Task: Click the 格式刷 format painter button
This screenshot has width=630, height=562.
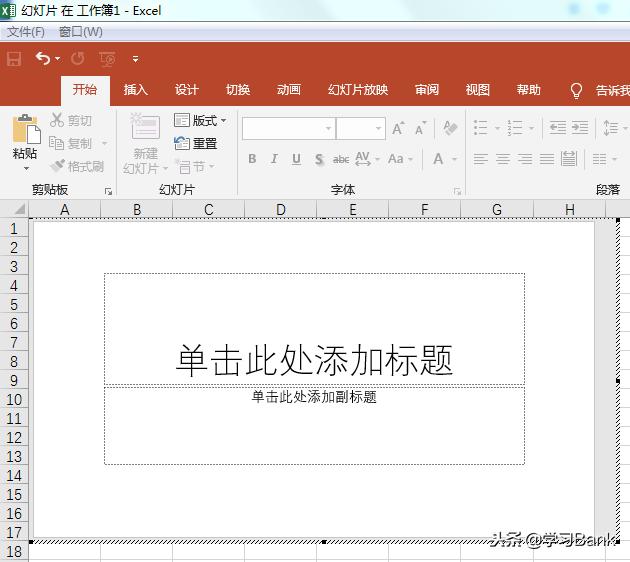Action: click(77, 166)
